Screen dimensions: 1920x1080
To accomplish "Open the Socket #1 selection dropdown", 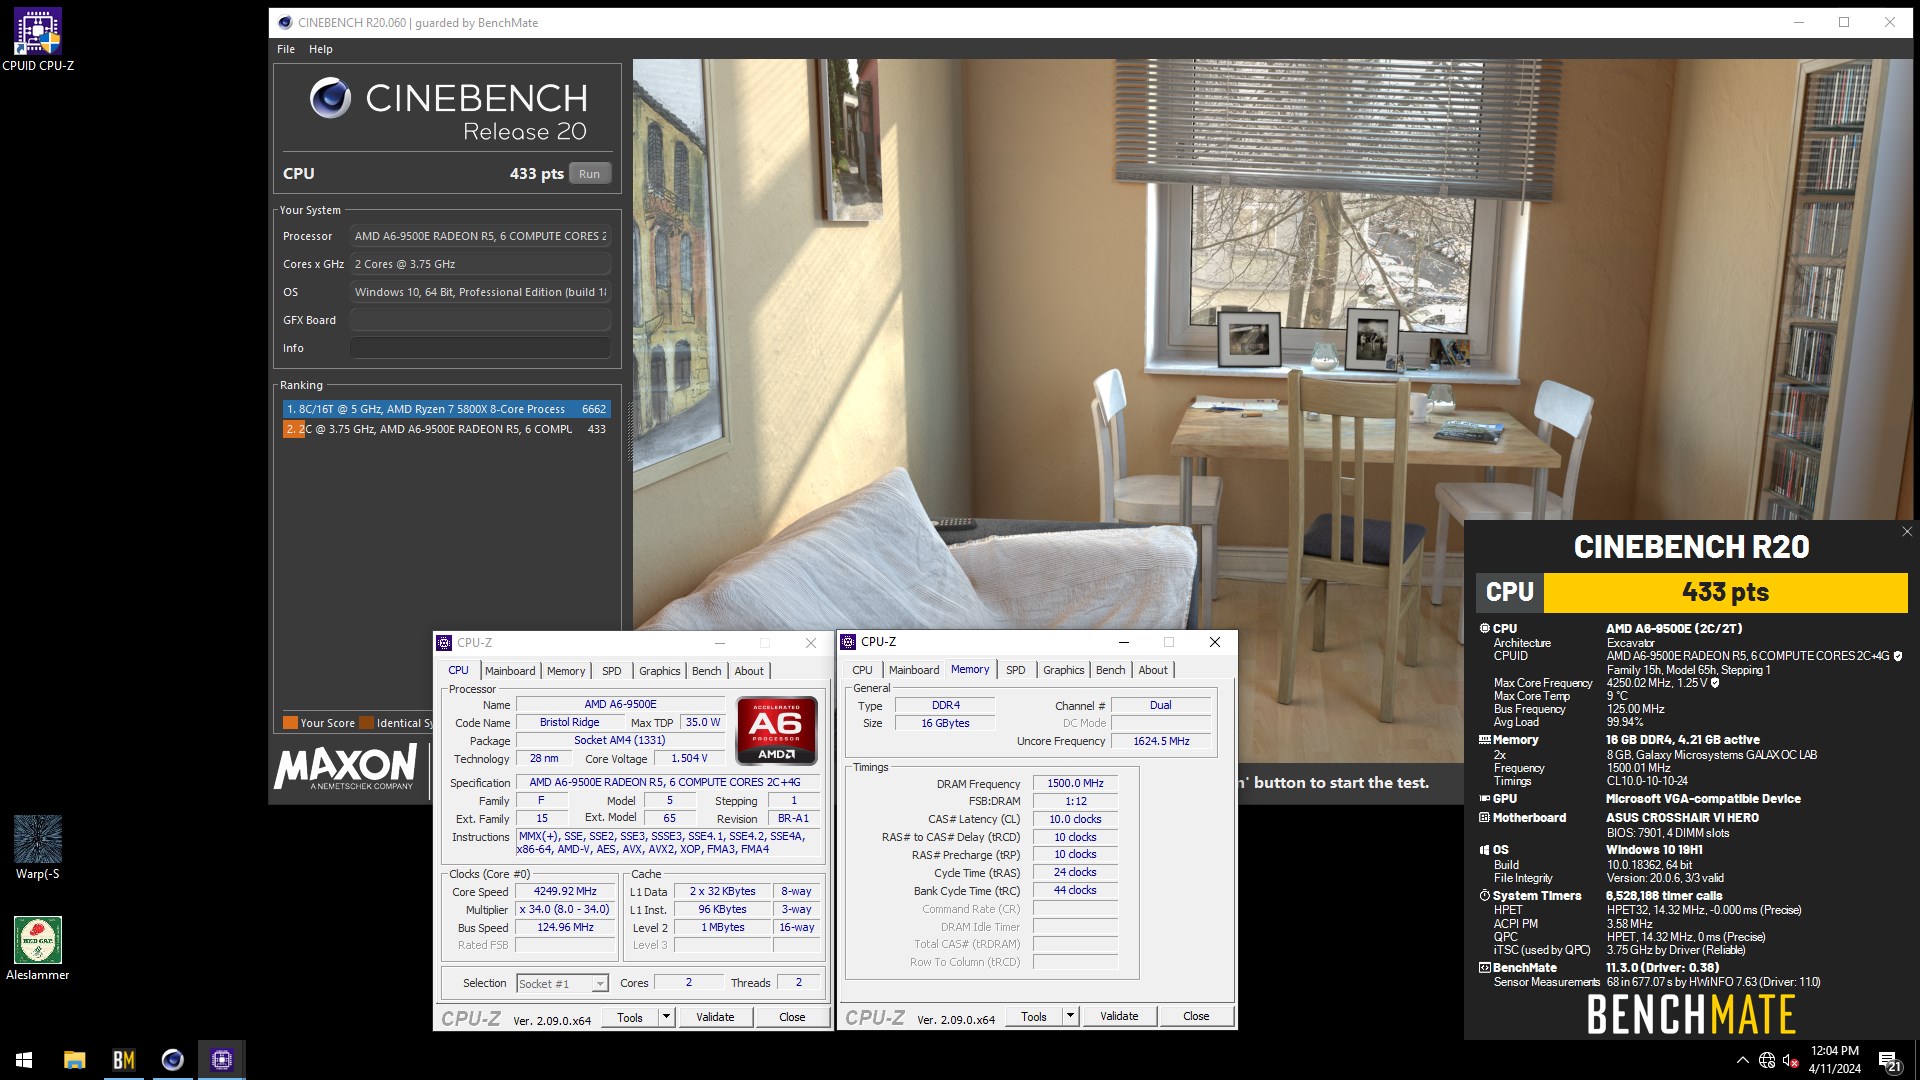I will click(x=562, y=984).
